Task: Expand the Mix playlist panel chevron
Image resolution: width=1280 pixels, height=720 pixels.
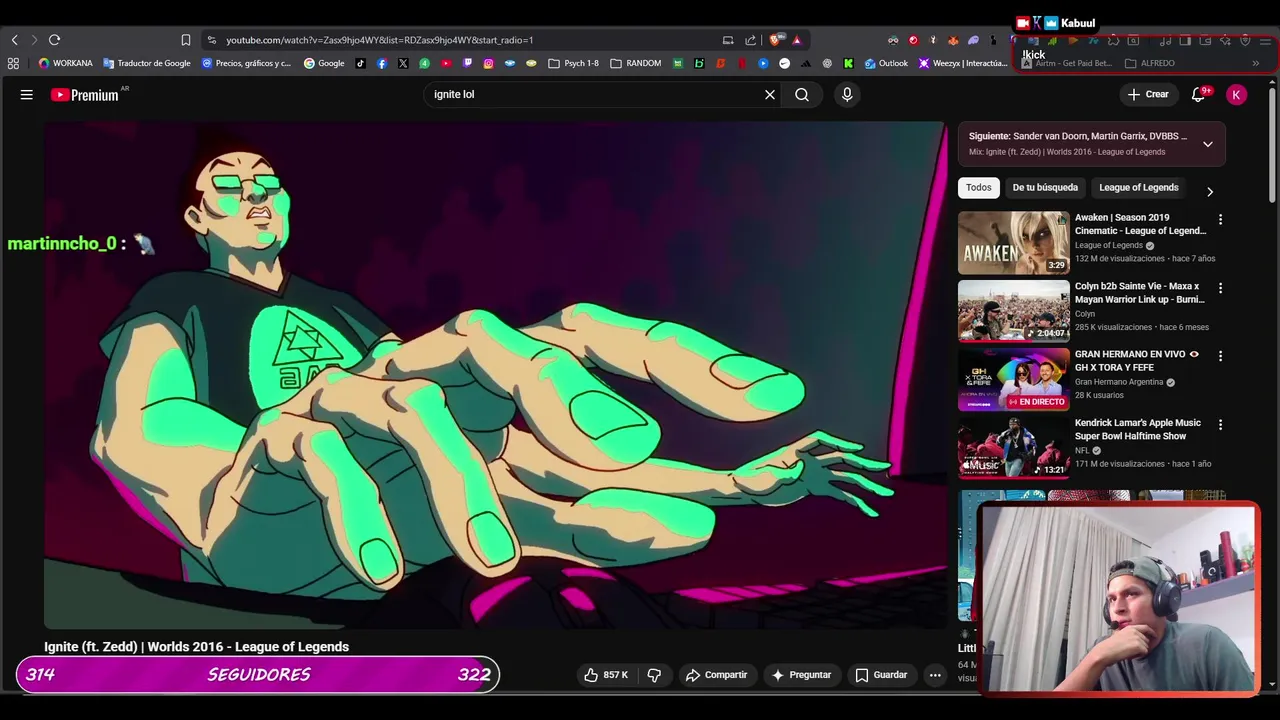Action: click(1208, 144)
